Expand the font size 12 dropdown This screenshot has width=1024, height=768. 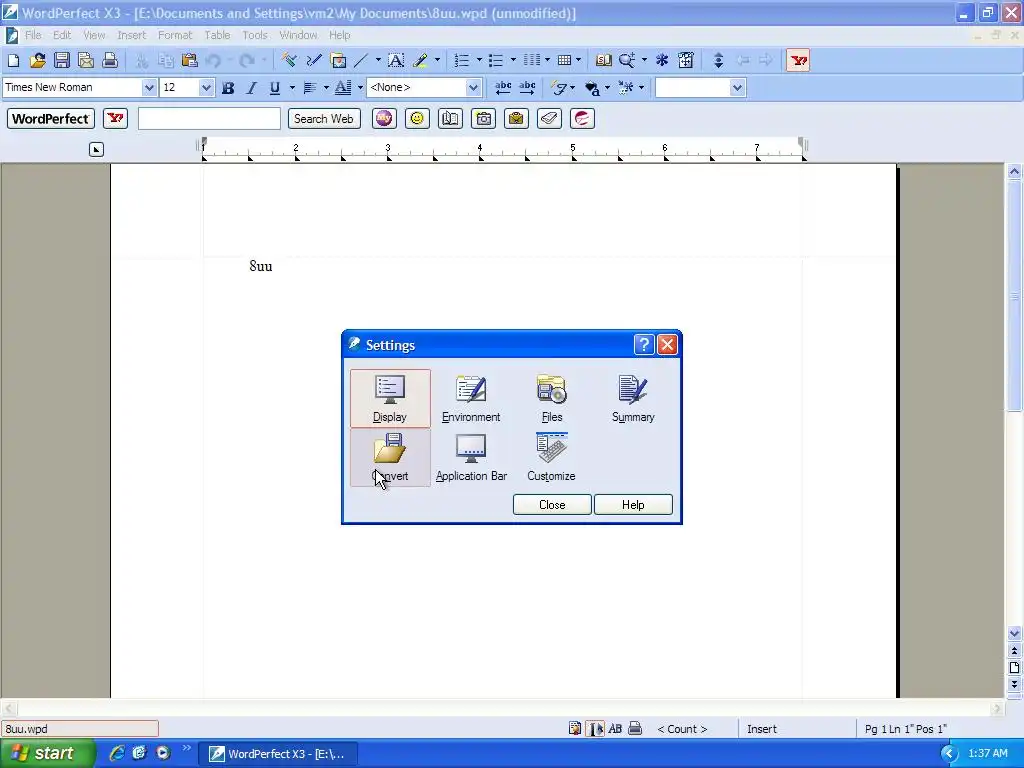point(206,88)
